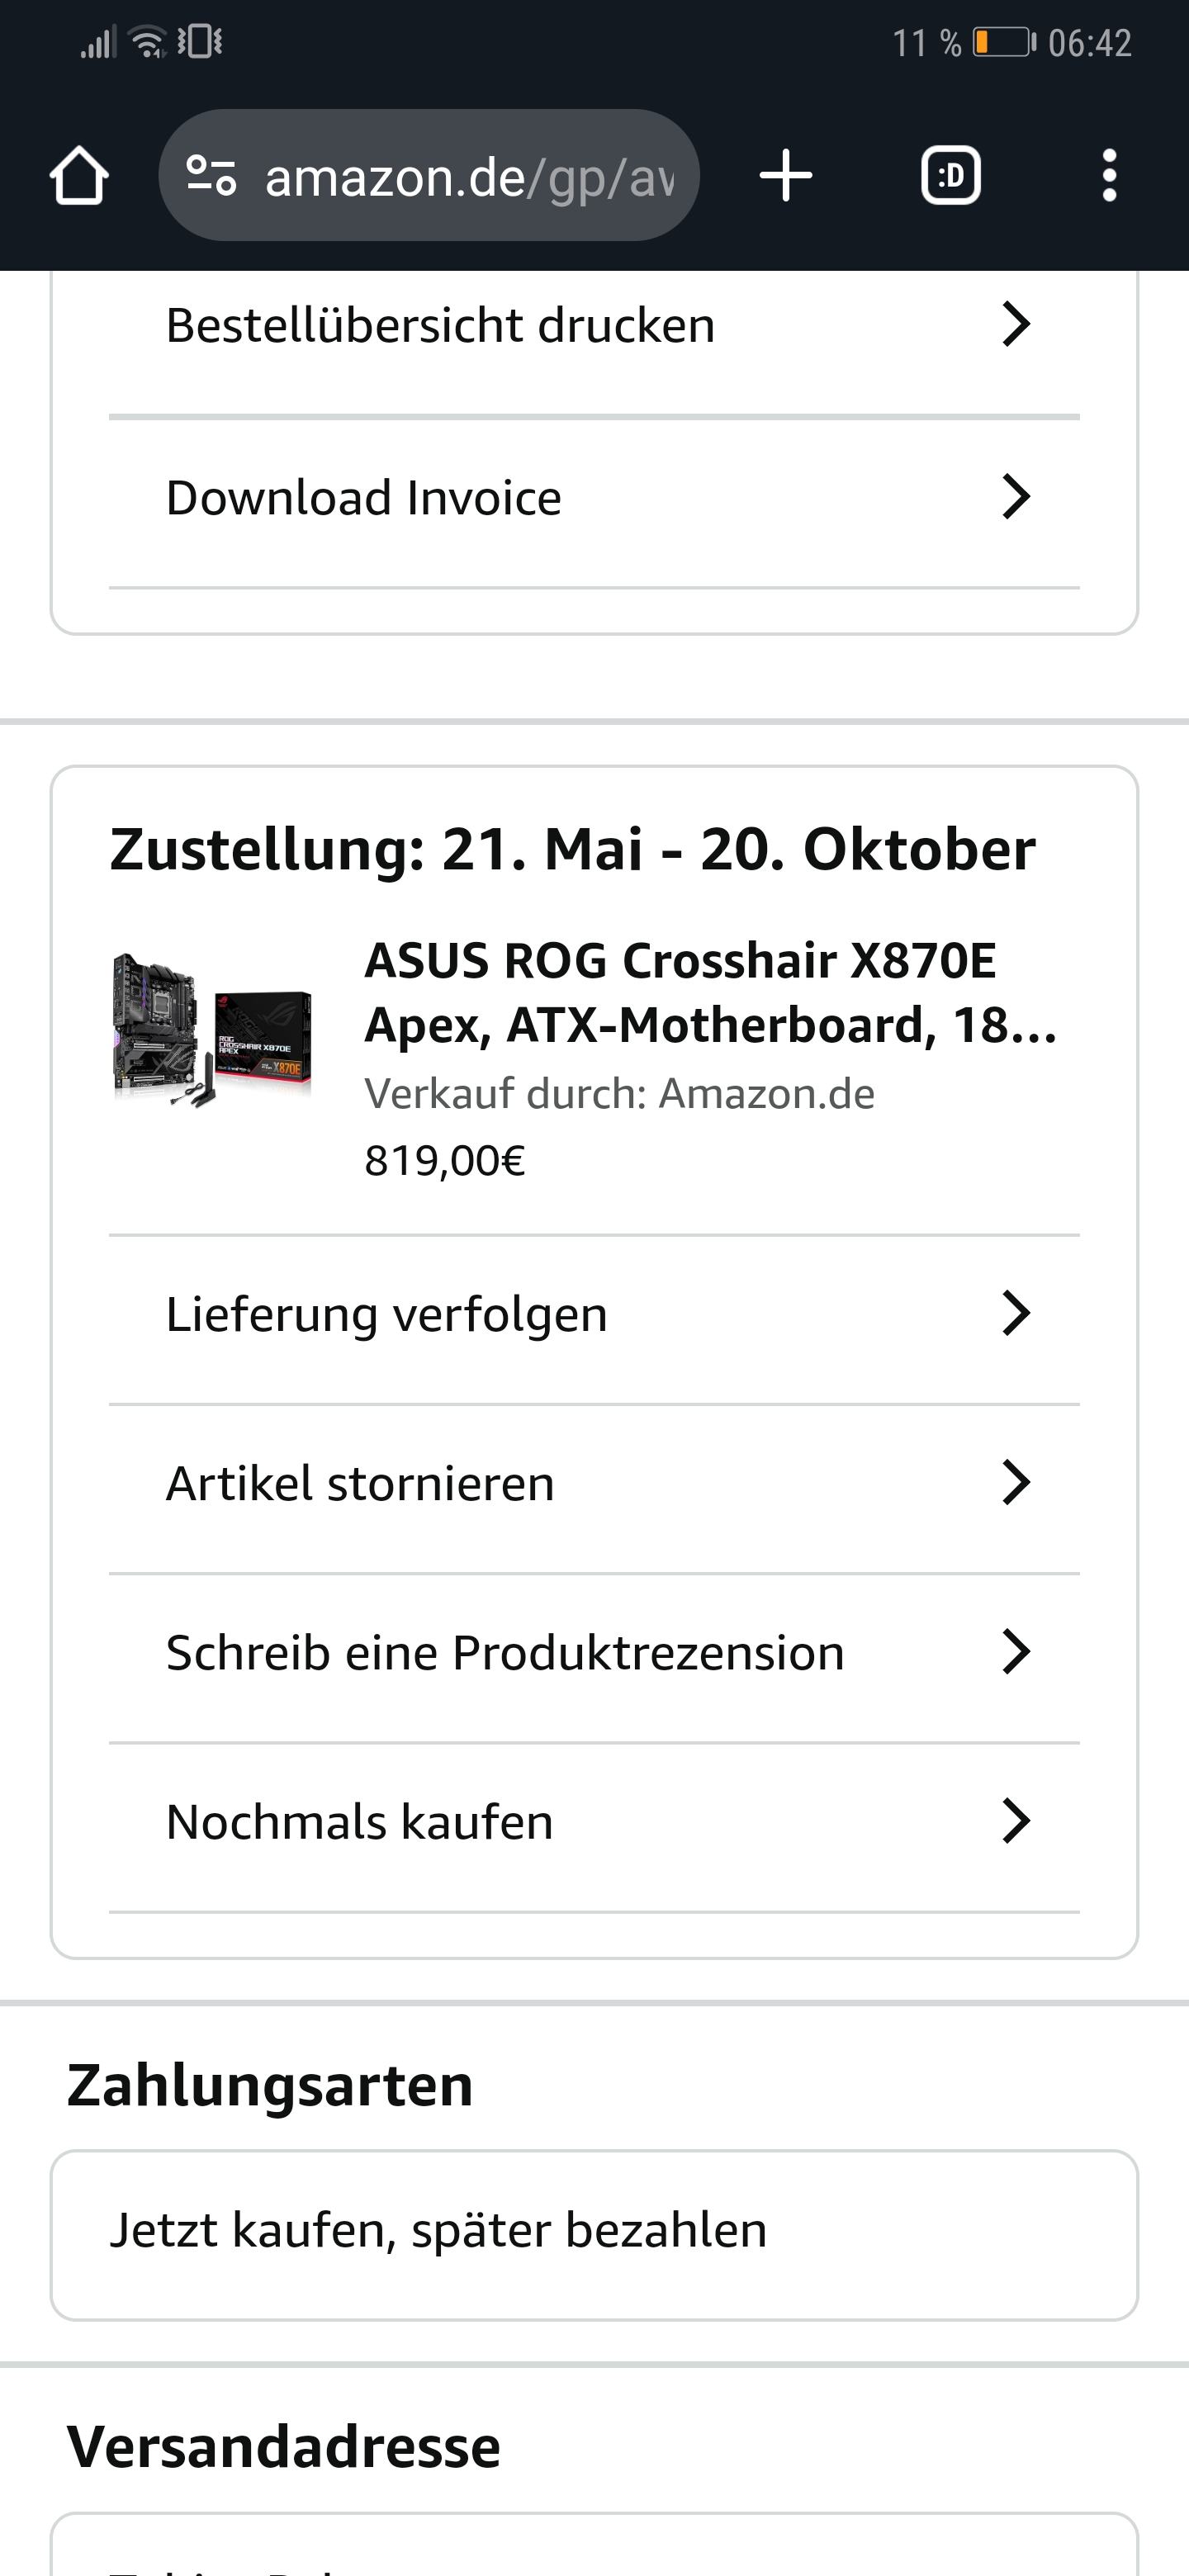Tap chevron next to Lieferung verfolgen
The image size is (1189, 2576).
pos(1016,1313)
